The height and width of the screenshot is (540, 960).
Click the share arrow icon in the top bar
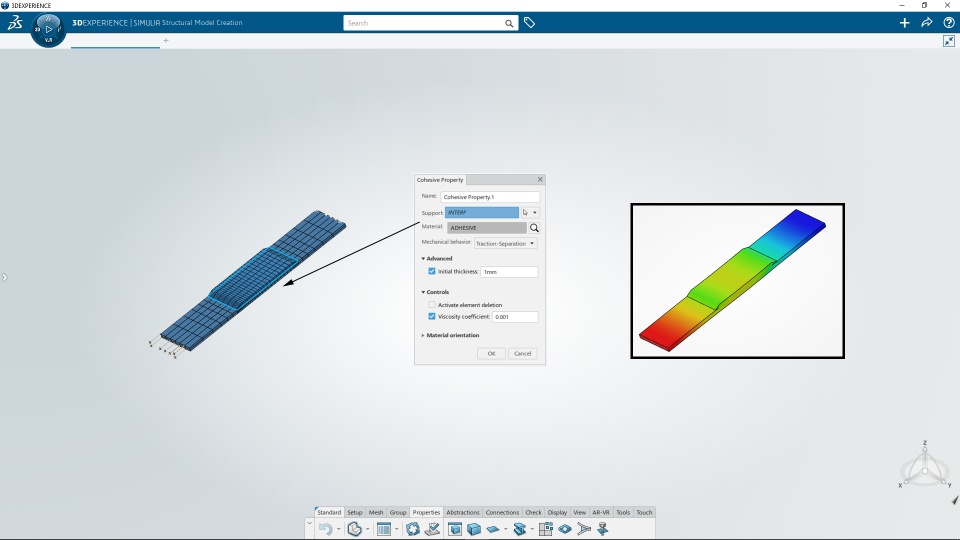(926, 23)
